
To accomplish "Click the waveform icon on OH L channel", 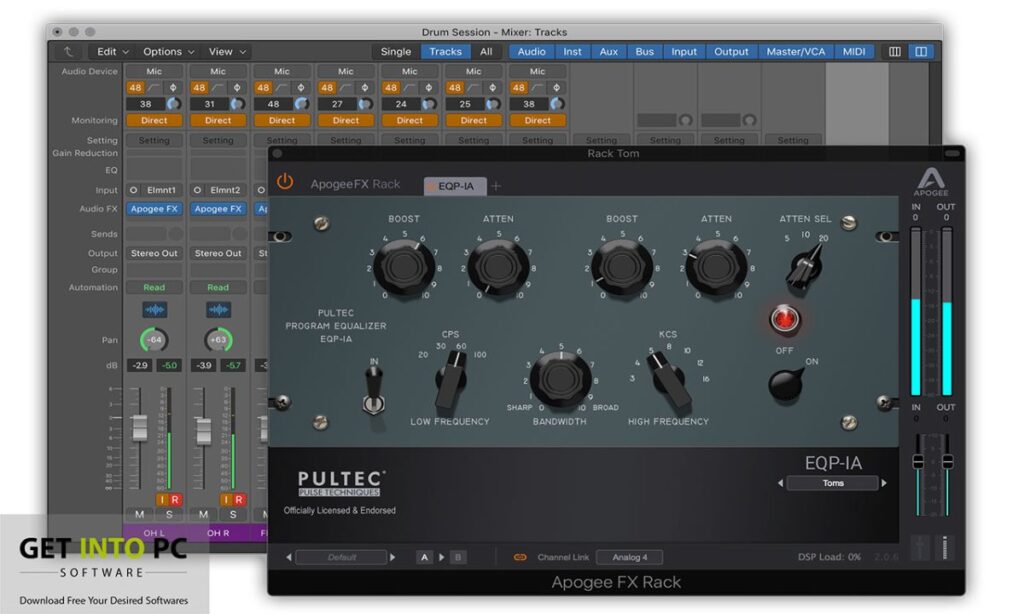I will [155, 310].
